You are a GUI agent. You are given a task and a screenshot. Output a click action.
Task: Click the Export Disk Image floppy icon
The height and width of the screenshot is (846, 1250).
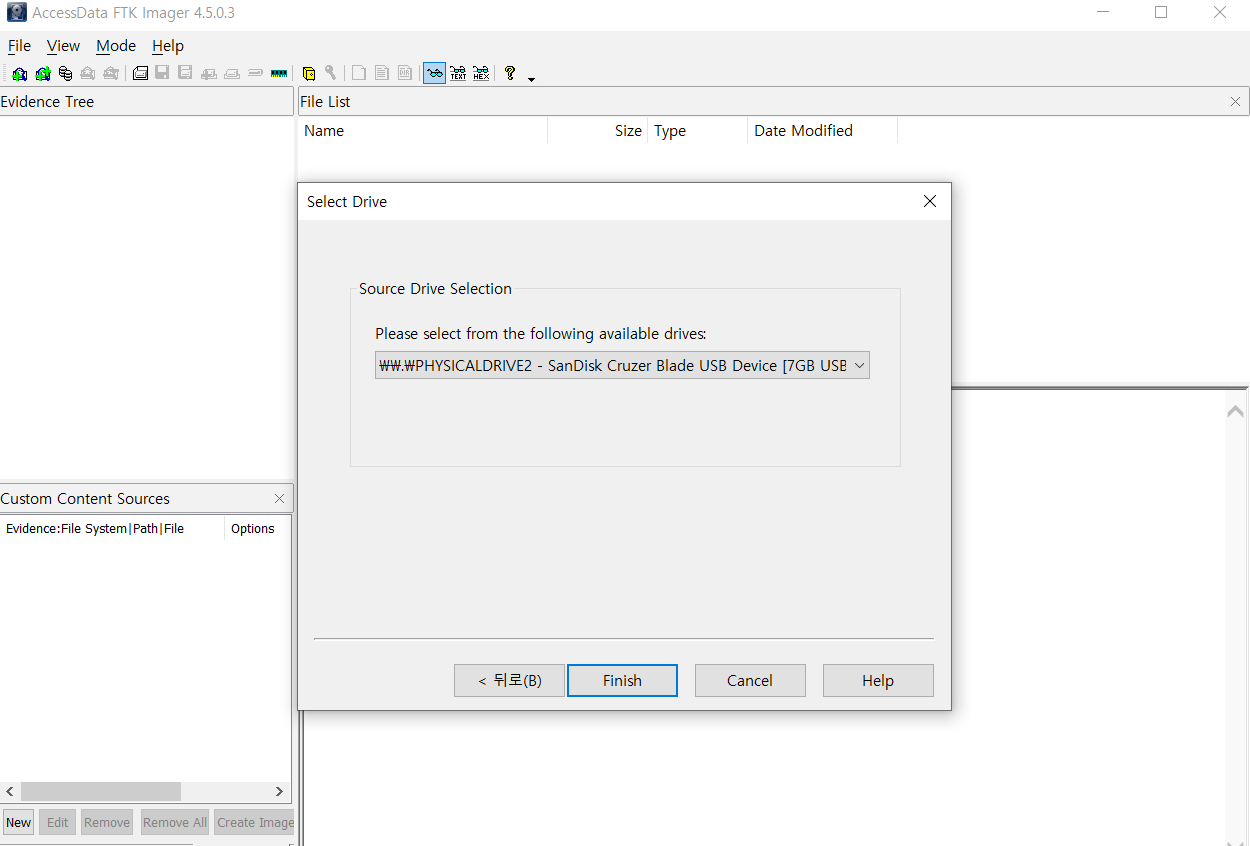[x=162, y=73]
